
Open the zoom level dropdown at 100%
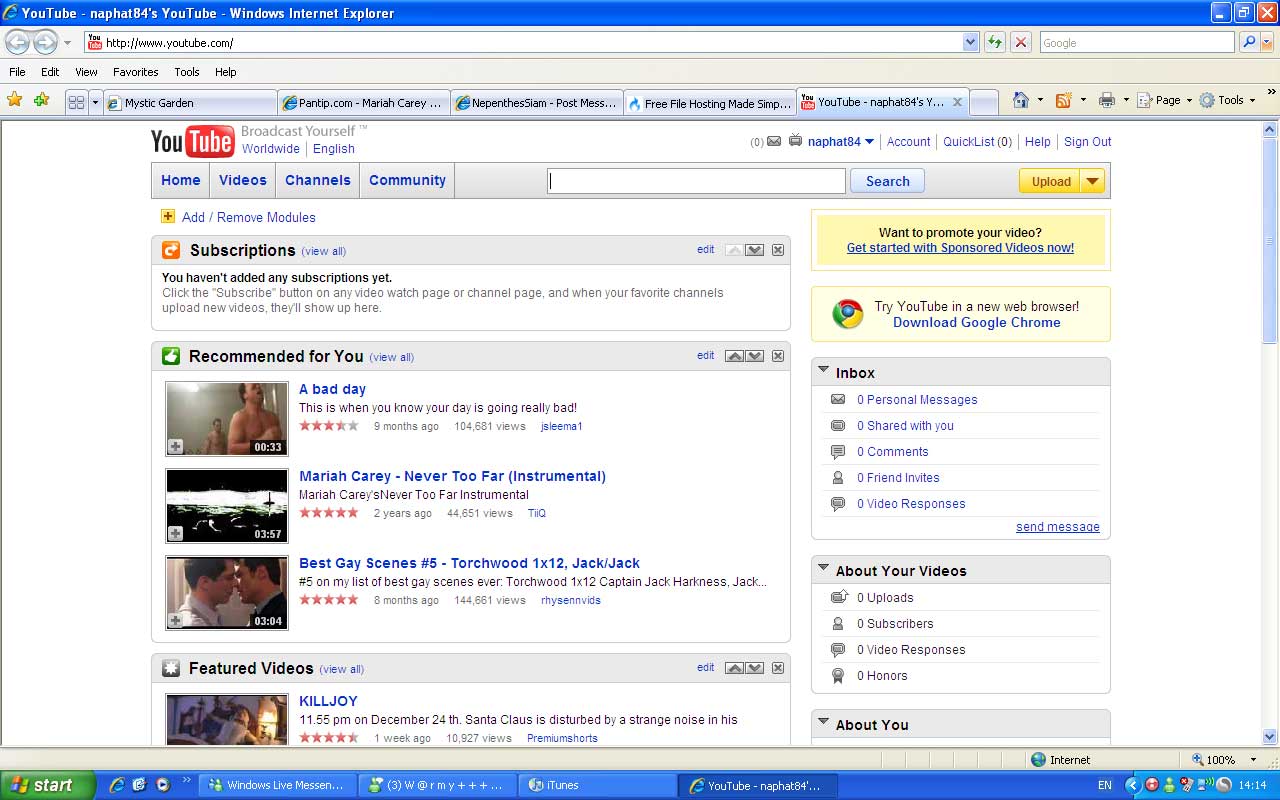1254,760
